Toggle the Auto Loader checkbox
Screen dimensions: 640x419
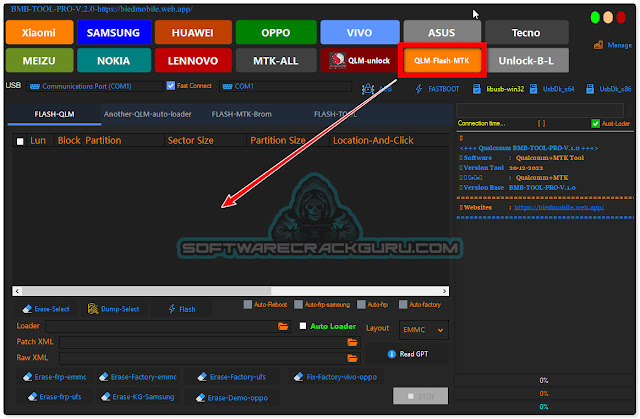click(303, 326)
